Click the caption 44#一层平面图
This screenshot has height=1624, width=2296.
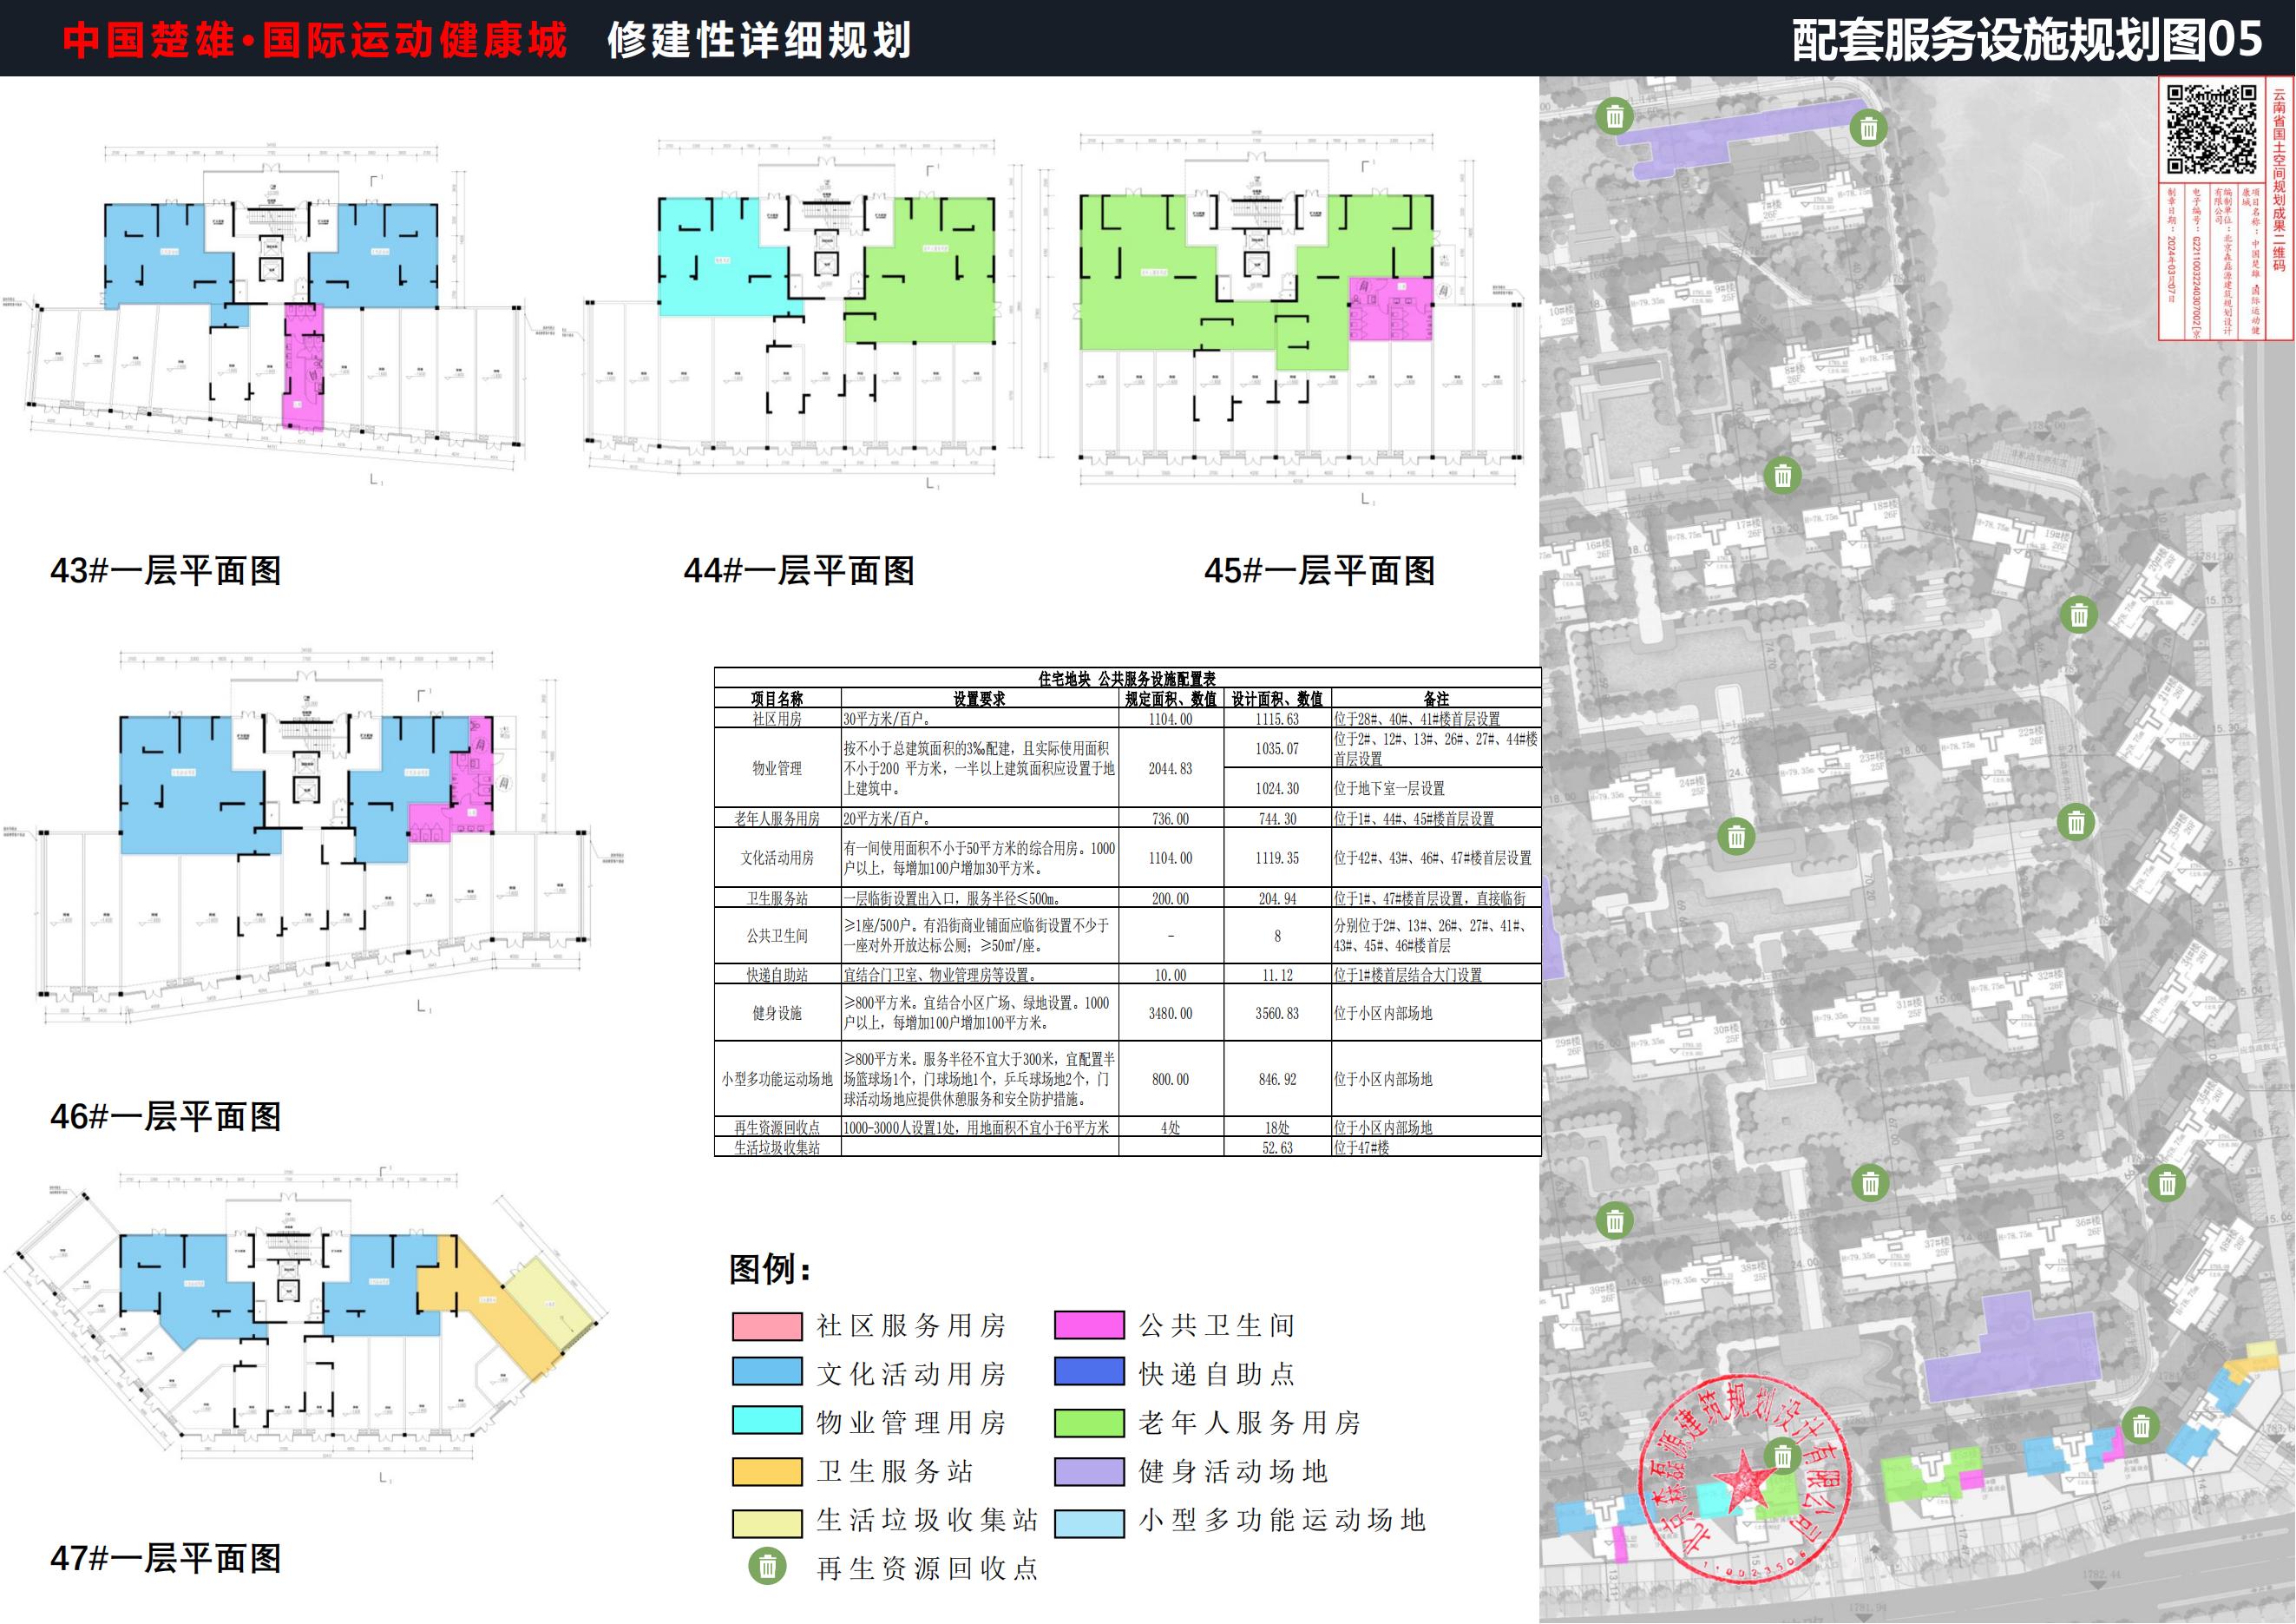click(799, 571)
